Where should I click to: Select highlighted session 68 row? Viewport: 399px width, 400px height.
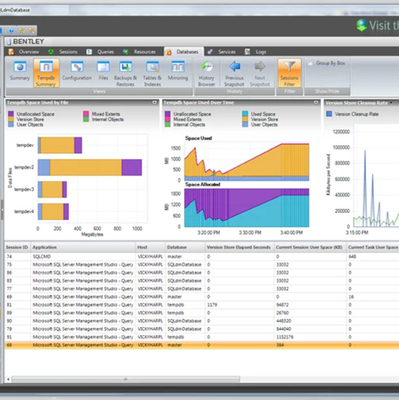202,345
